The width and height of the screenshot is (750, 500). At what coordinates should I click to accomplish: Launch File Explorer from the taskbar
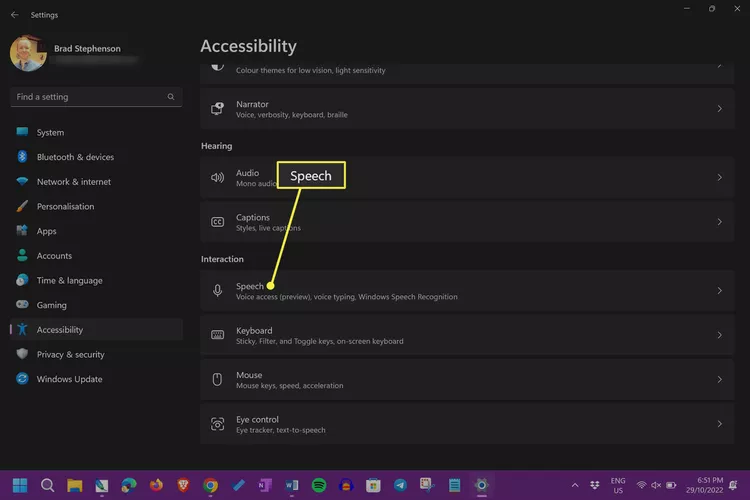tap(74, 485)
